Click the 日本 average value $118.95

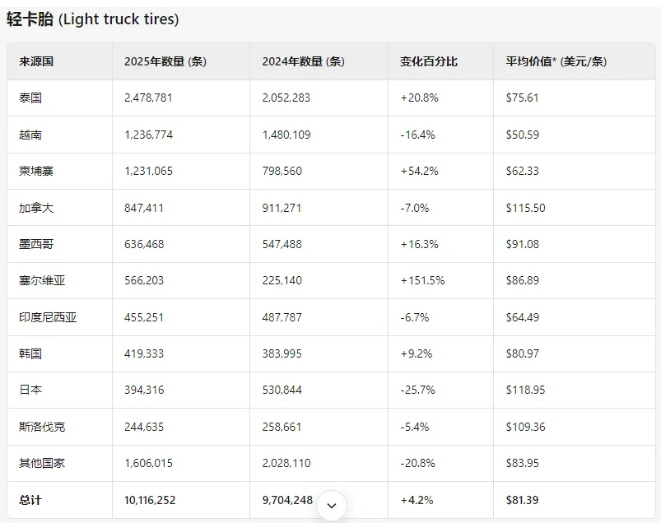pyautogui.click(x=526, y=390)
